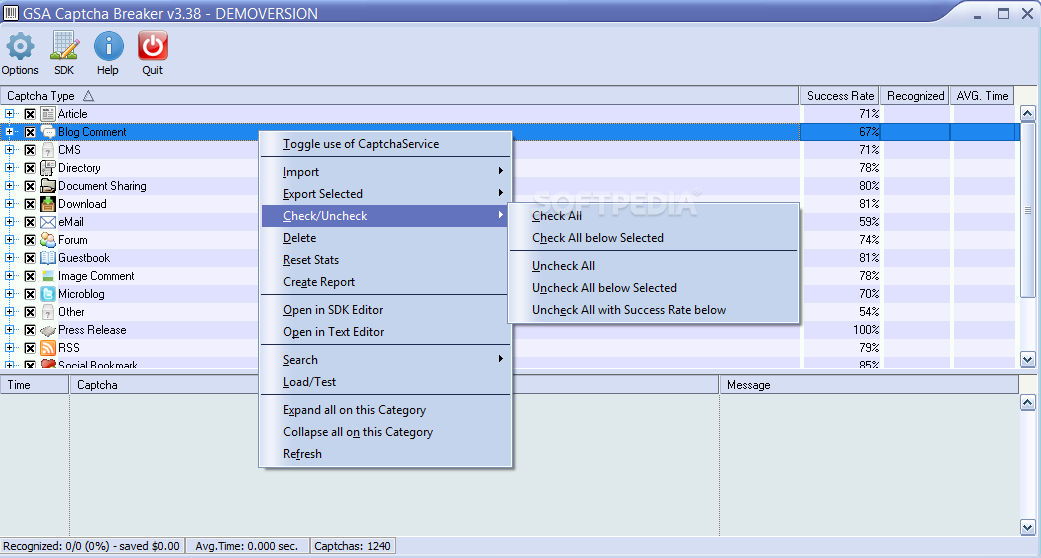This screenshot has width=1041, height=558.
Task: Click the application icon in title bar
Action: click(11, 13)
